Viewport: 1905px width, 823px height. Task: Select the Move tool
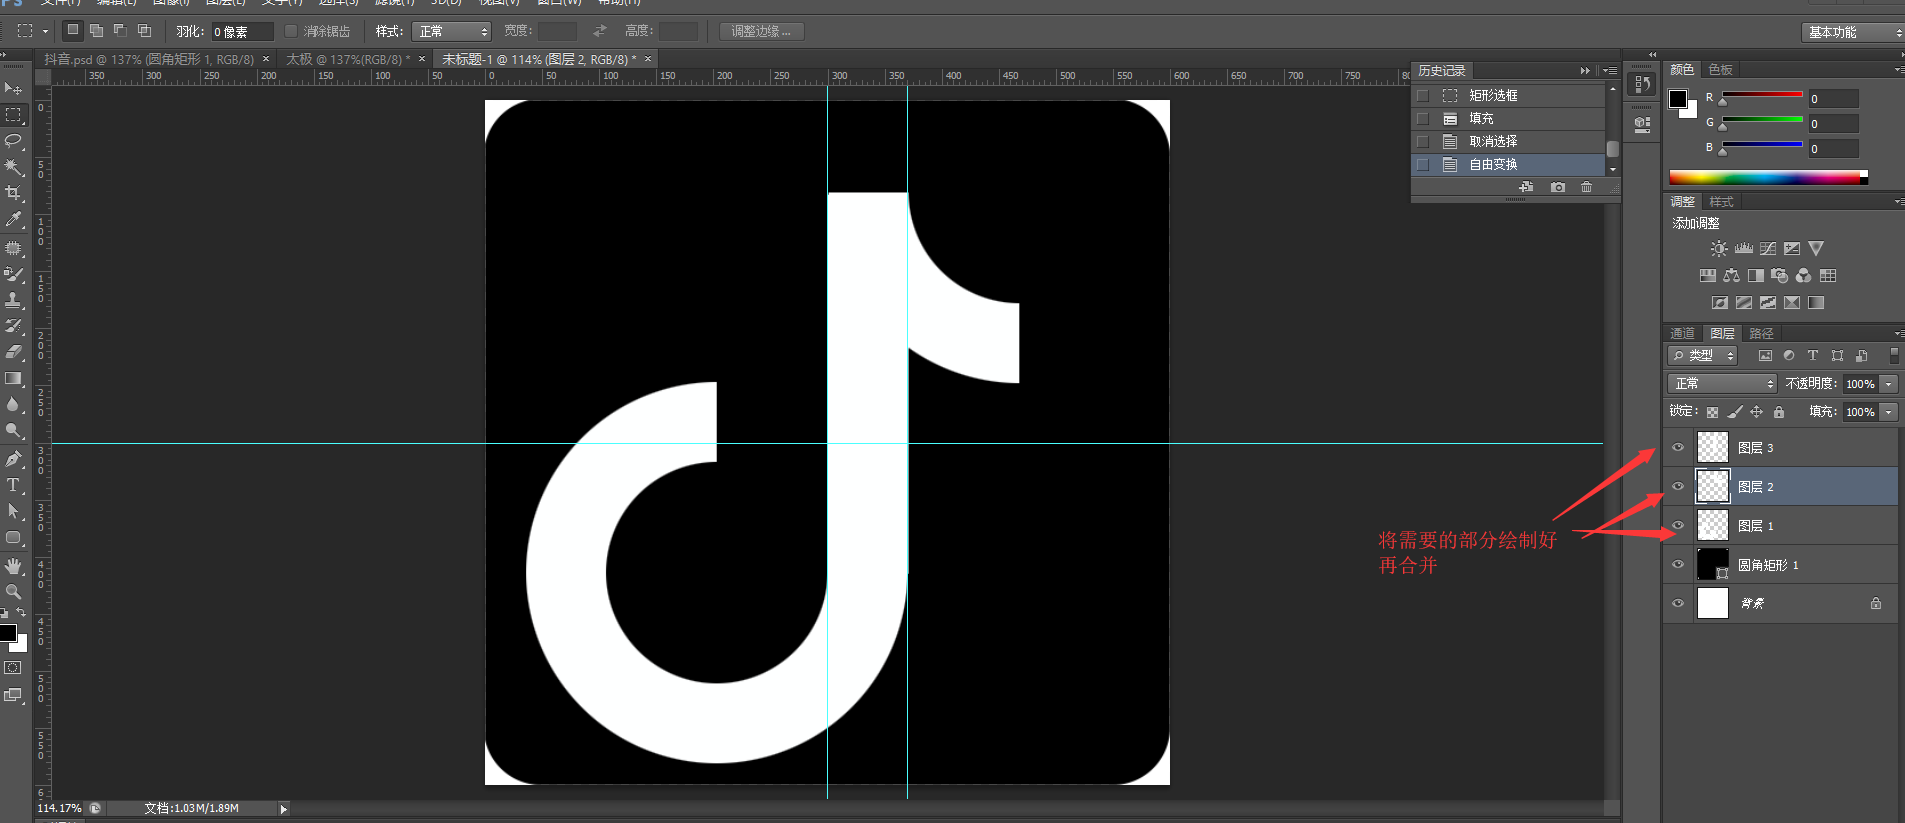(x=13, y=89)
